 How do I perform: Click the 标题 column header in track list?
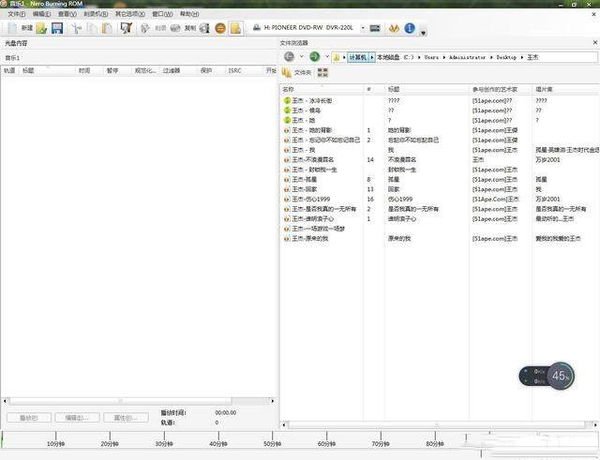42,70
